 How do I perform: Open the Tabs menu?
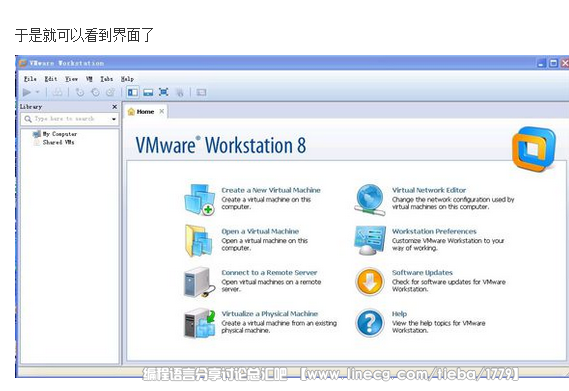107,79
